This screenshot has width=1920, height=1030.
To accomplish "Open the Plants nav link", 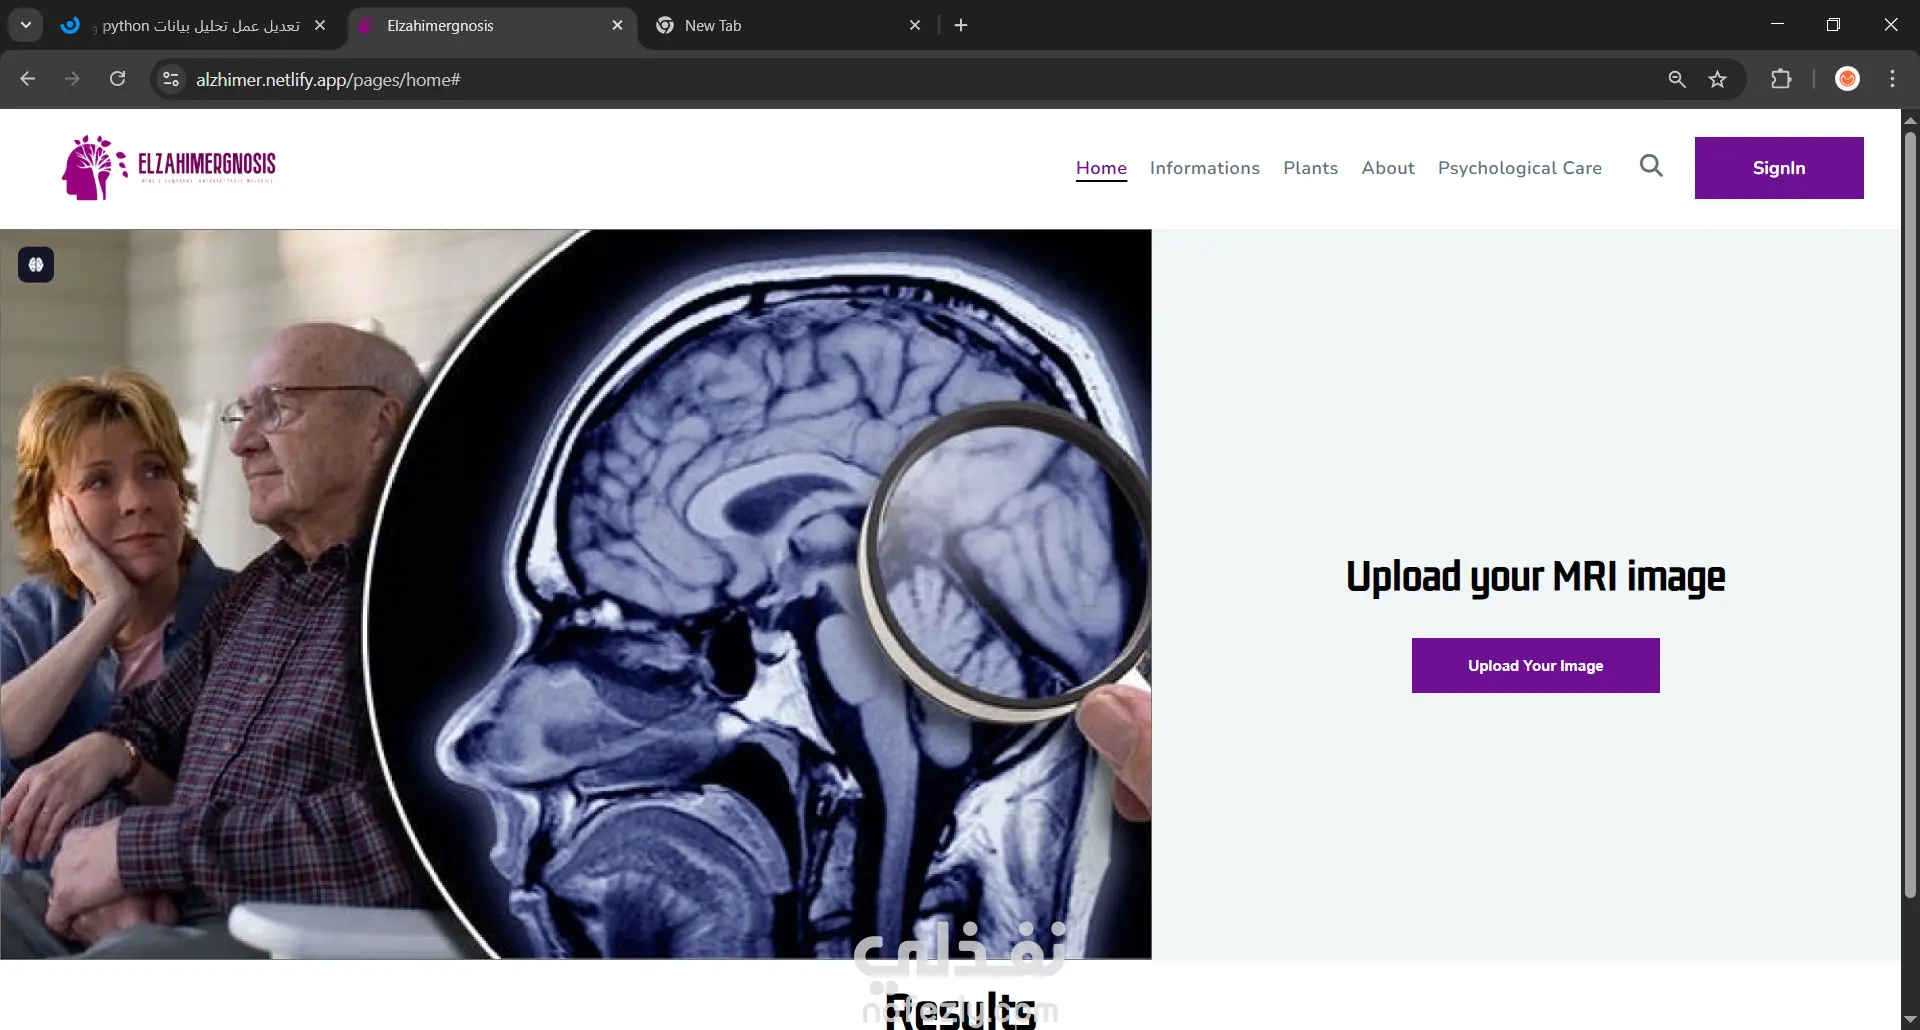I will pos(1310,168).
